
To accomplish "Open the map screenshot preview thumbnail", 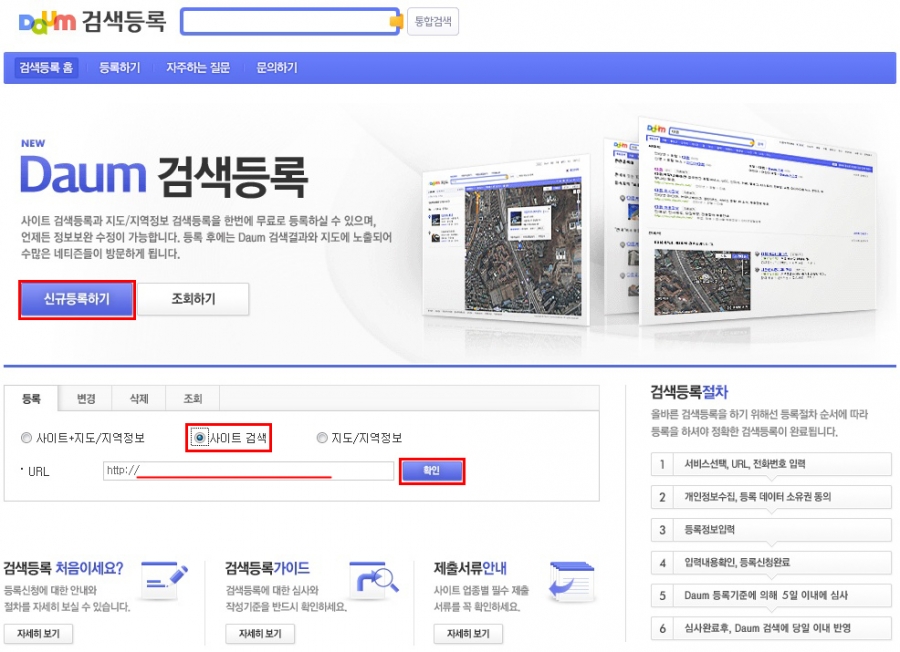I will [x=505, y=238].
